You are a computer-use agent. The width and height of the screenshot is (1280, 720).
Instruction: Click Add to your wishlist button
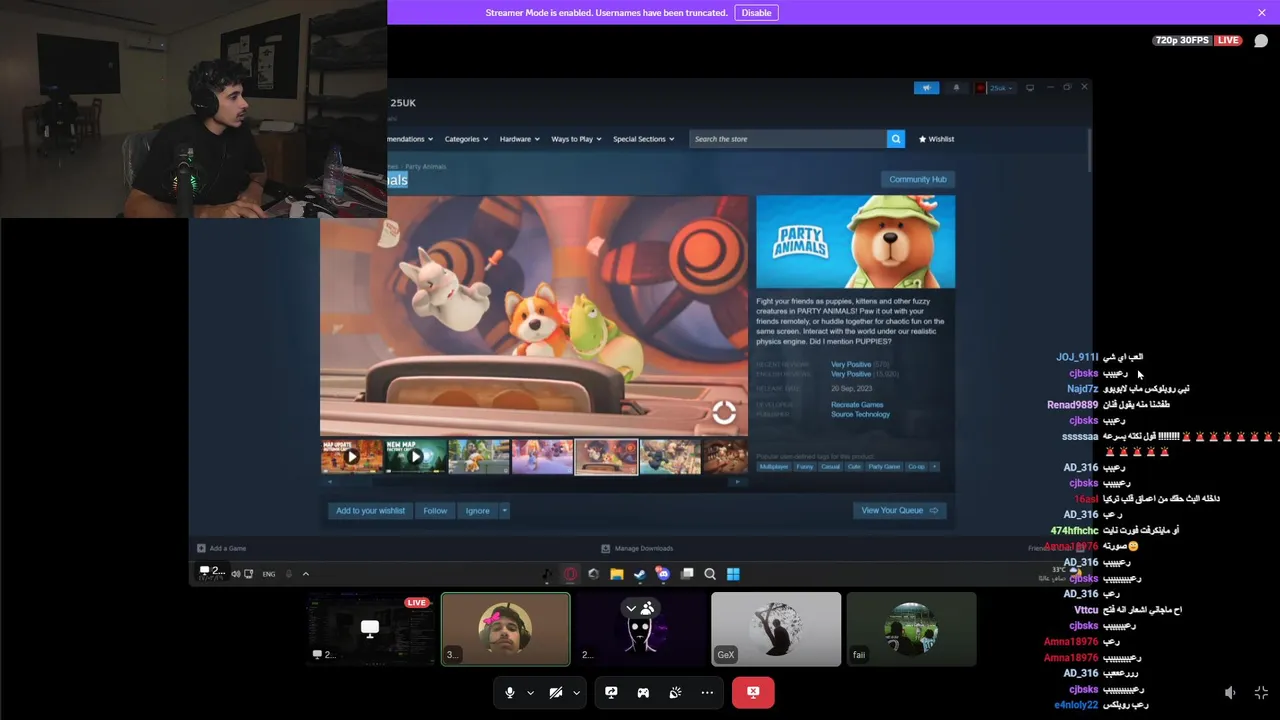click(370, 511)
